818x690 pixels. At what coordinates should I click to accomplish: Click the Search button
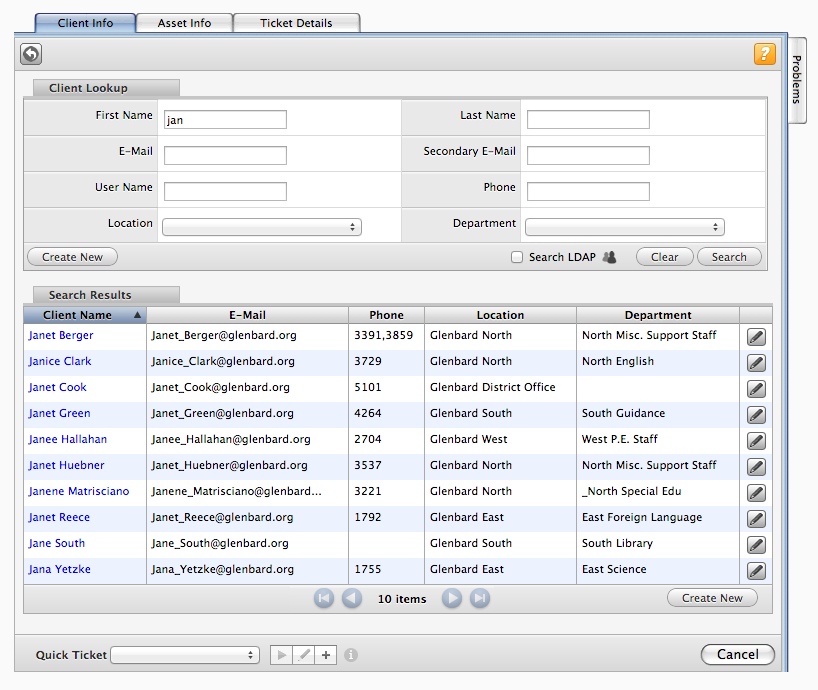[x=728, y=257]
